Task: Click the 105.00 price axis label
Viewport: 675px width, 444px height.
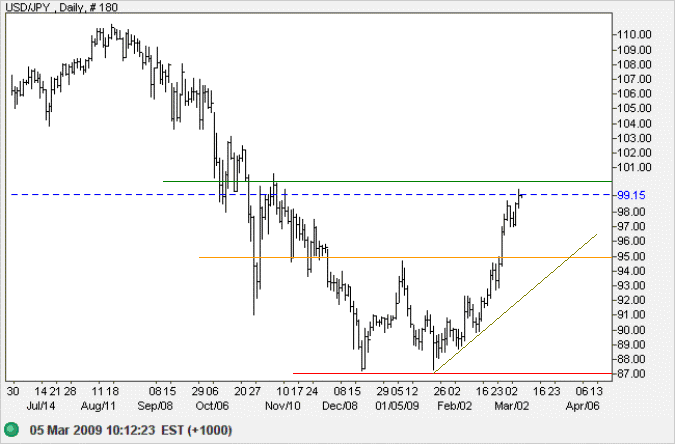Action: [634, 108]
